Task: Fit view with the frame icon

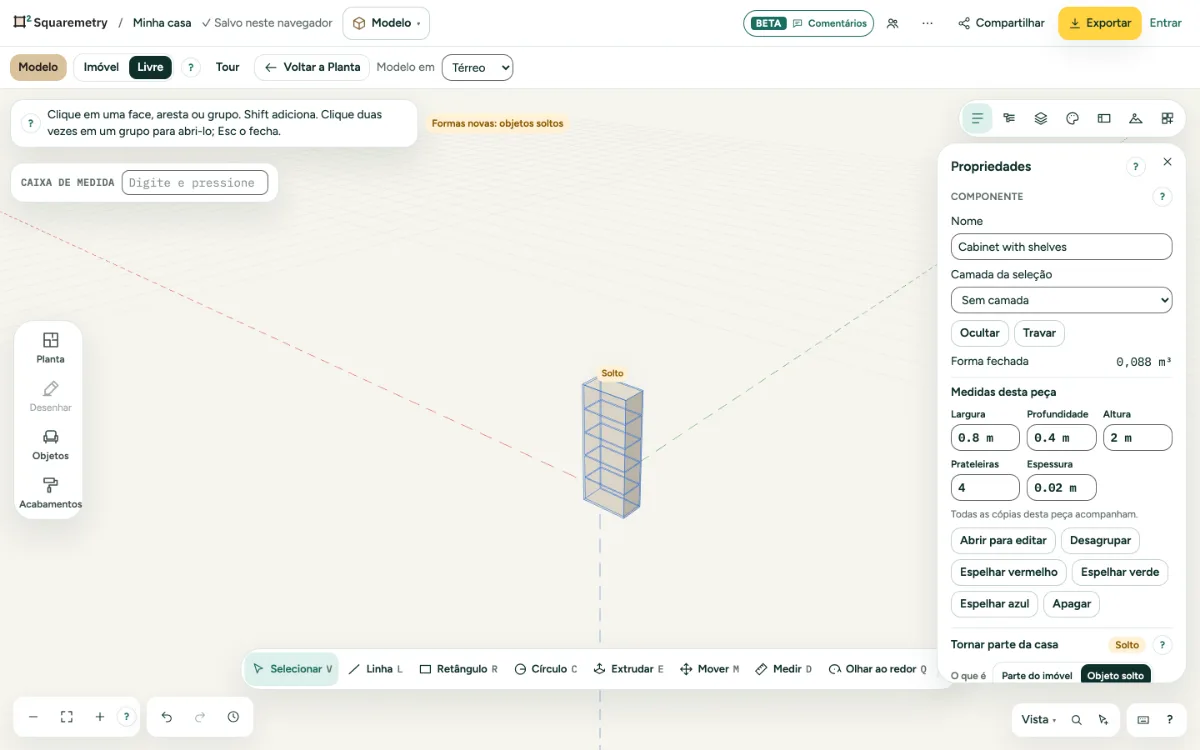Action: (x=67, y=717)
